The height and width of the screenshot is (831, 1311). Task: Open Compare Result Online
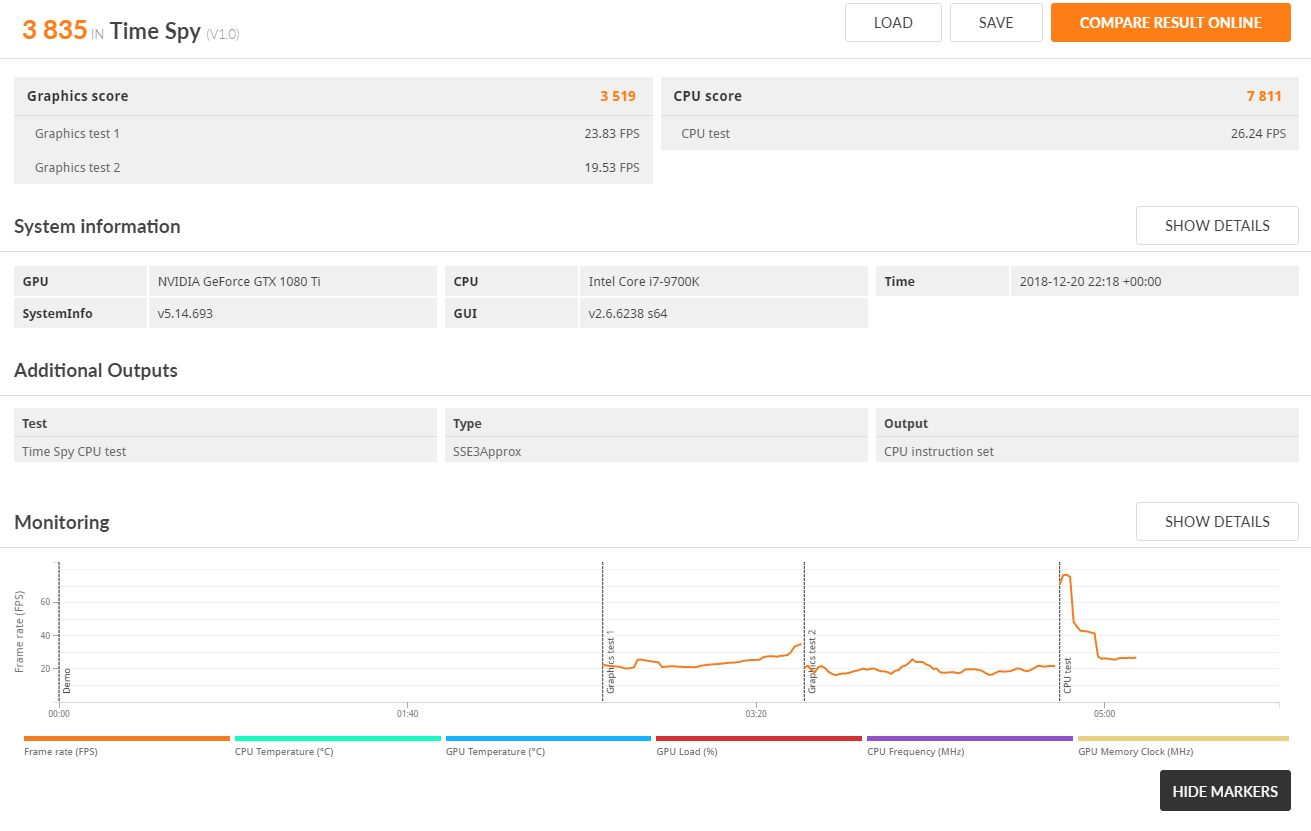[x=1171, y=23]
